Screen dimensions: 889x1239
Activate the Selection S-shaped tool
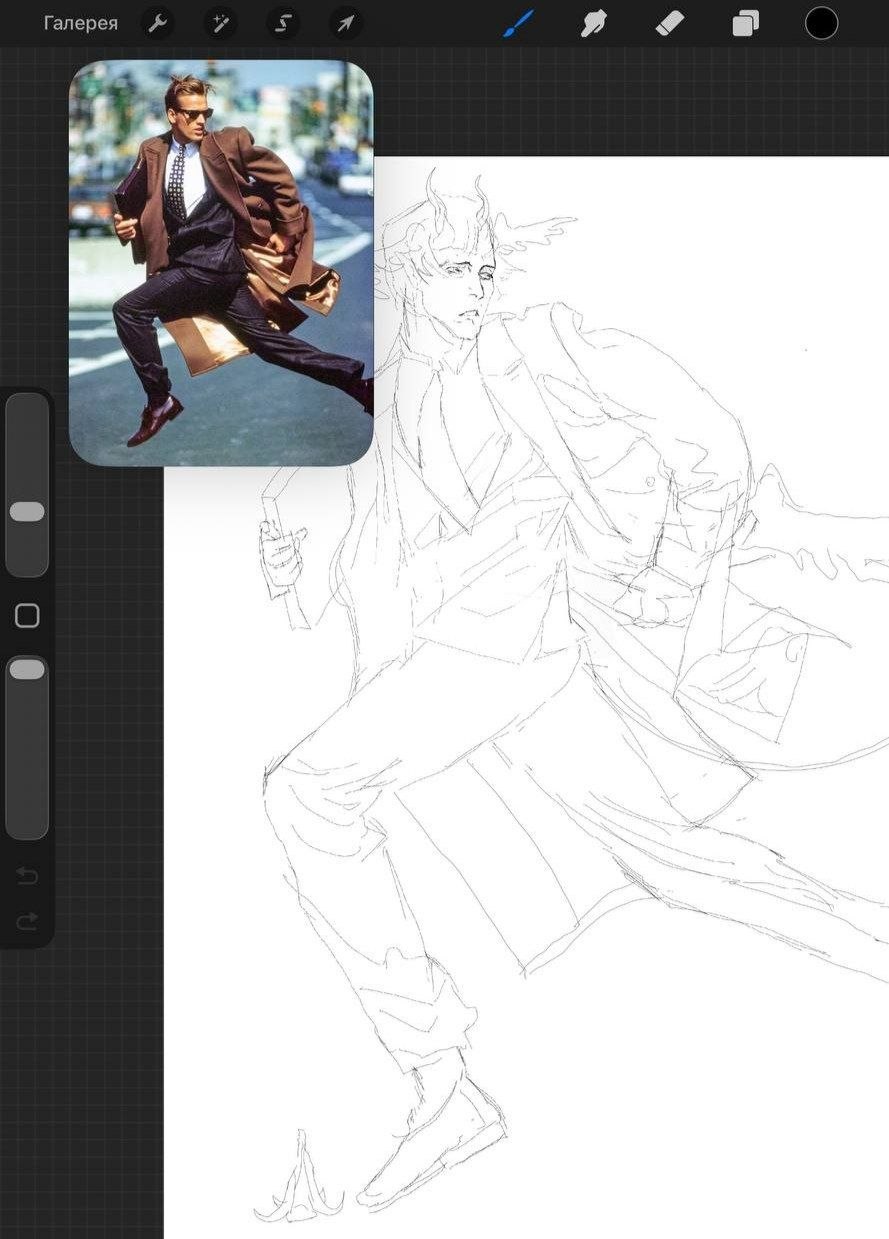(x=282, y=23)
